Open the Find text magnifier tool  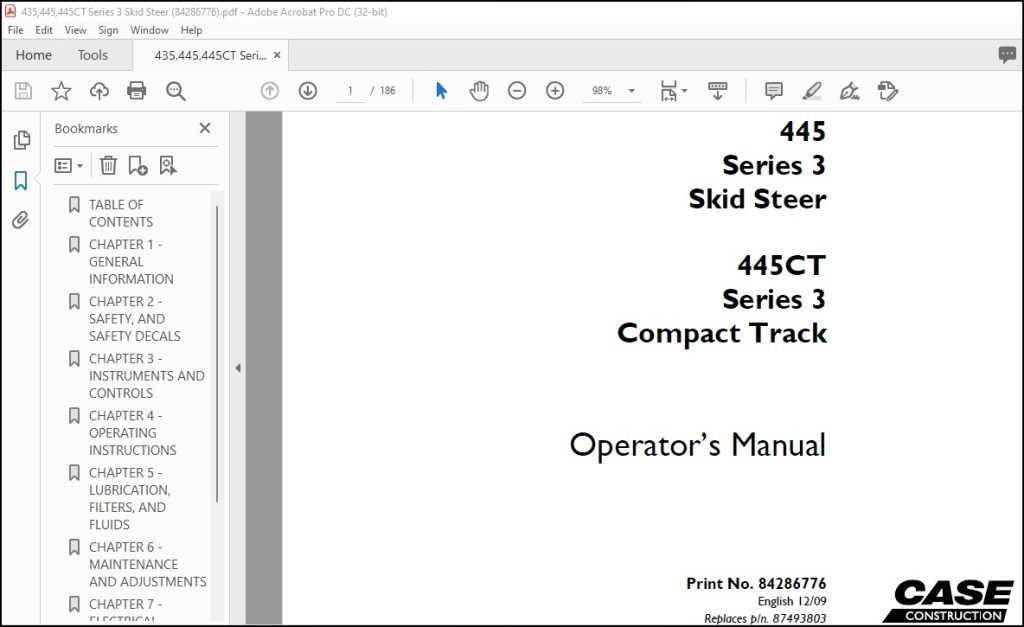176,91
